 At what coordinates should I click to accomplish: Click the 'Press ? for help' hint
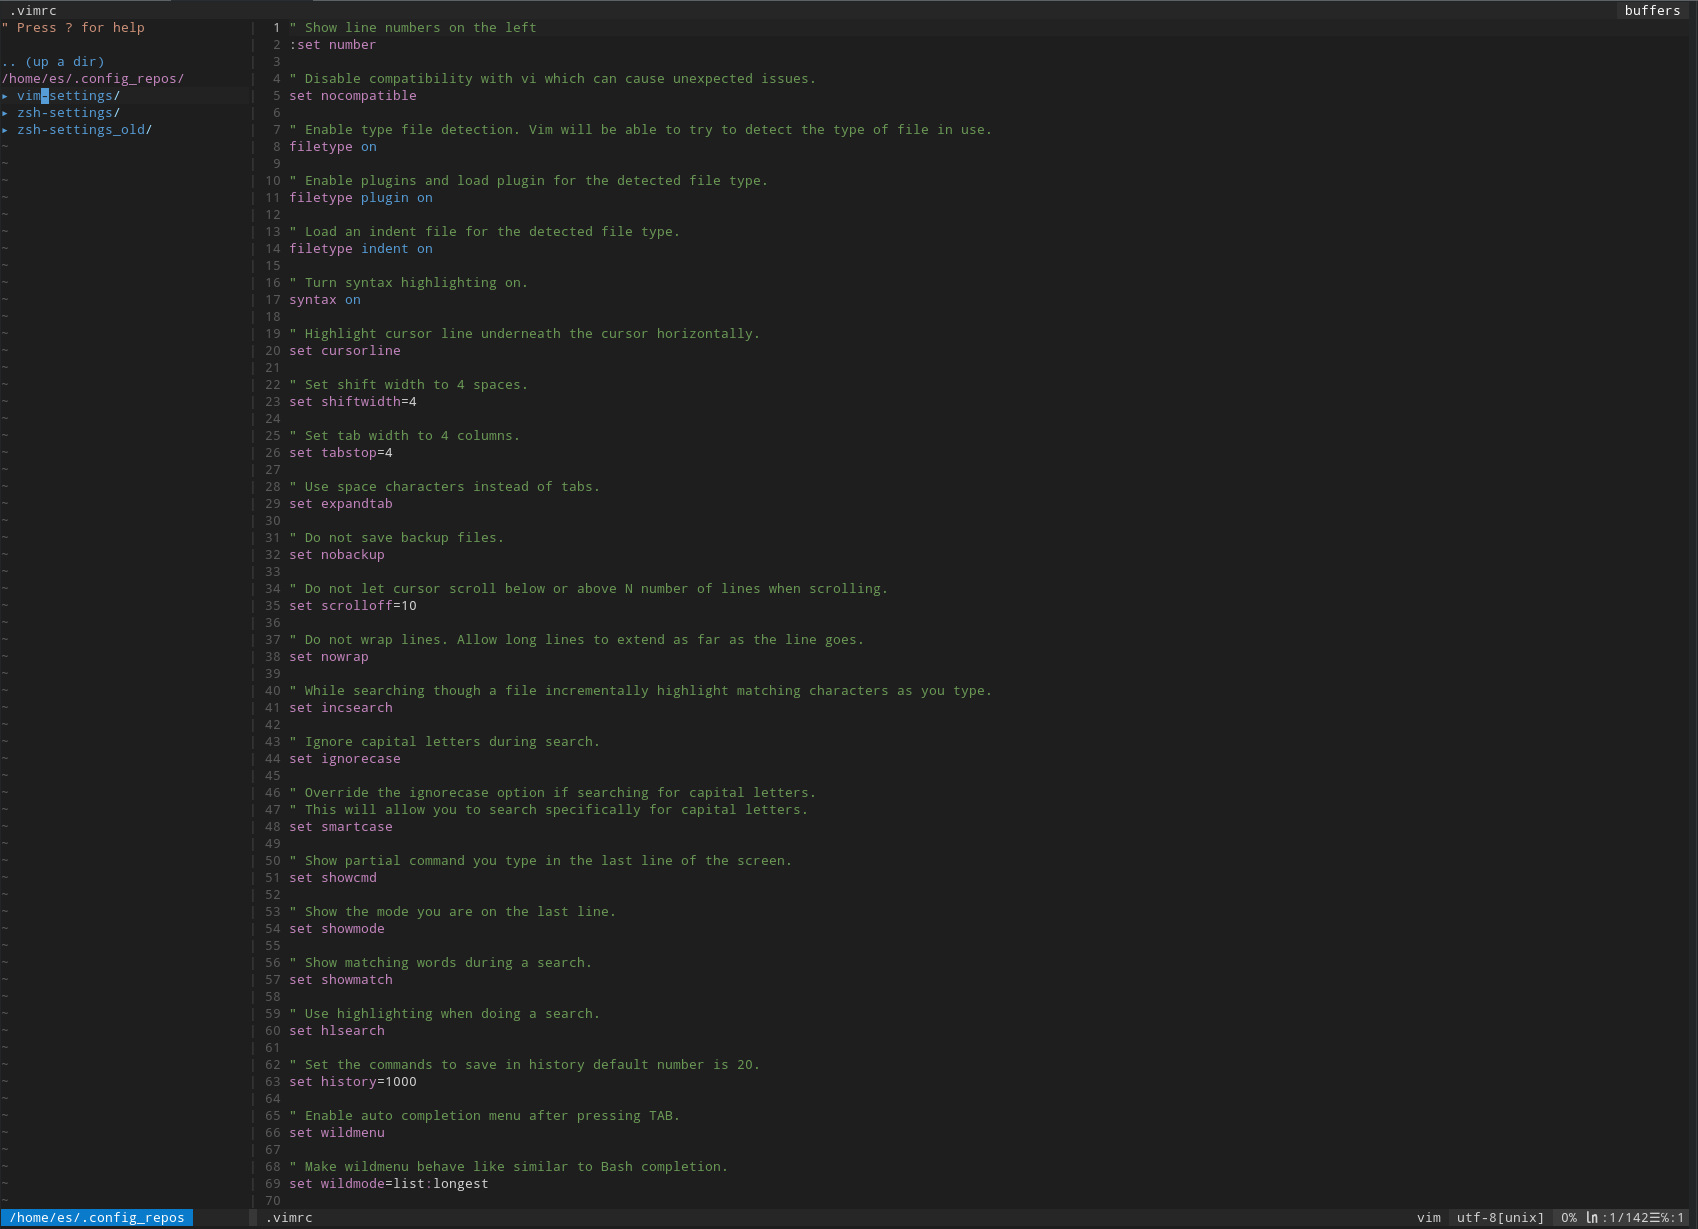[73, 28]
